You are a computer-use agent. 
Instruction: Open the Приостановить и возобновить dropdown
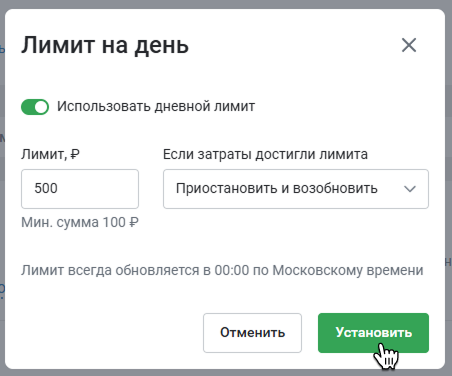point(296,189)
